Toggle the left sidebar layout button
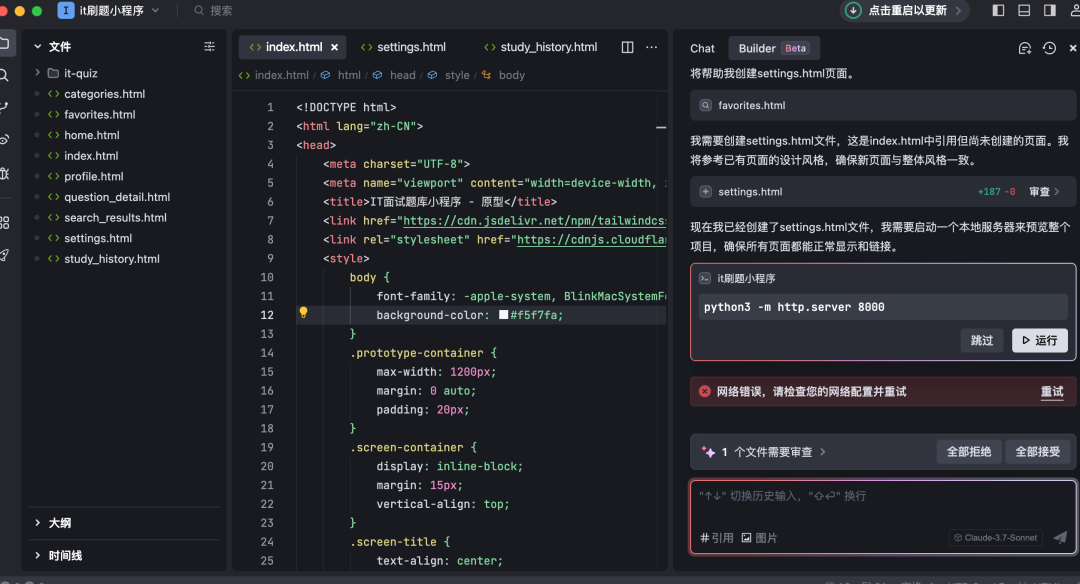Screen dimensions: 1080x584 998,11
